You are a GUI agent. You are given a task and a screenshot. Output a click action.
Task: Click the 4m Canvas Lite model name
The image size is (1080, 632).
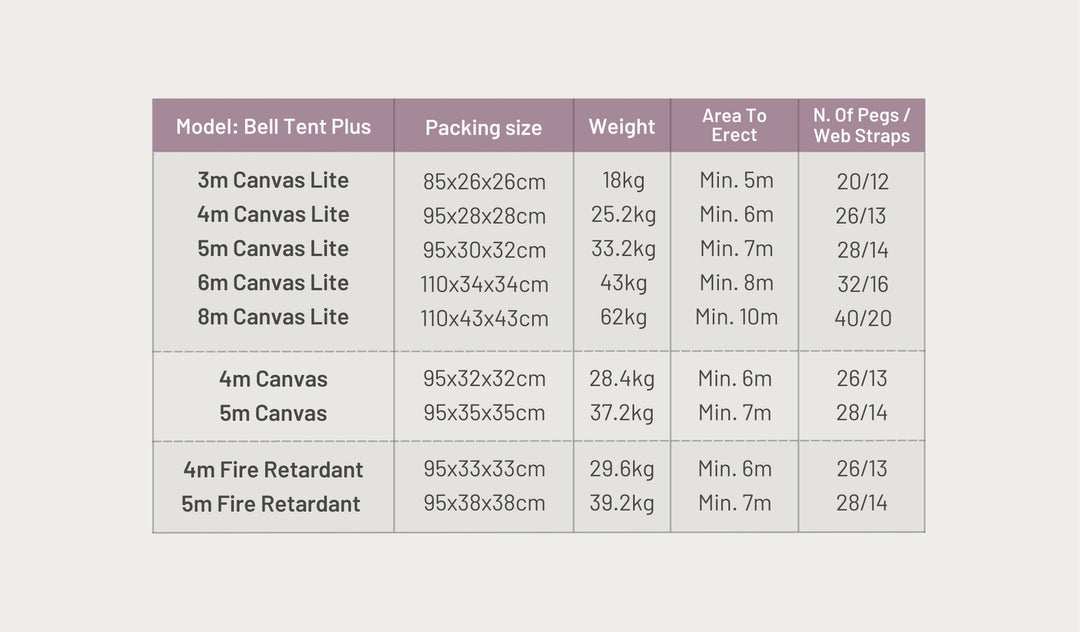pos(273,214)
